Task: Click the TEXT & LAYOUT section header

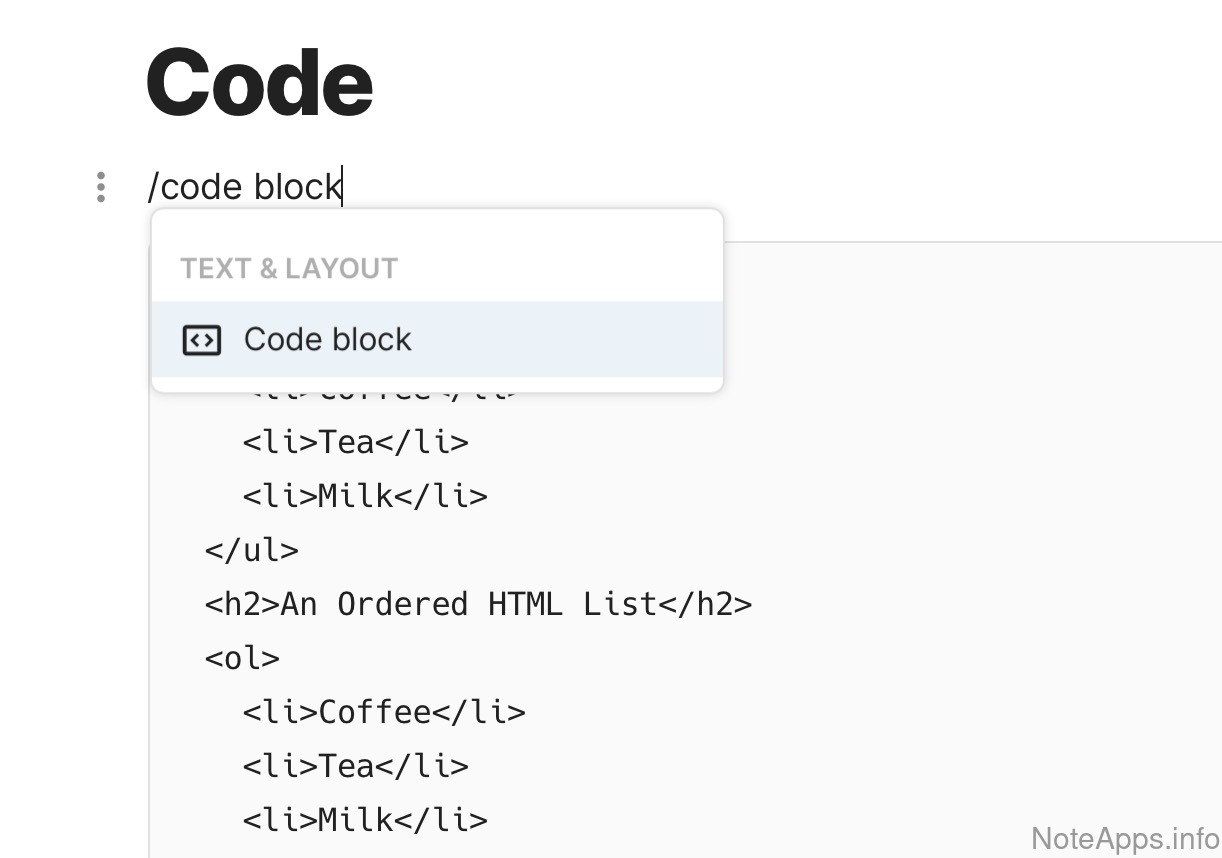Action: coord(289,268)
